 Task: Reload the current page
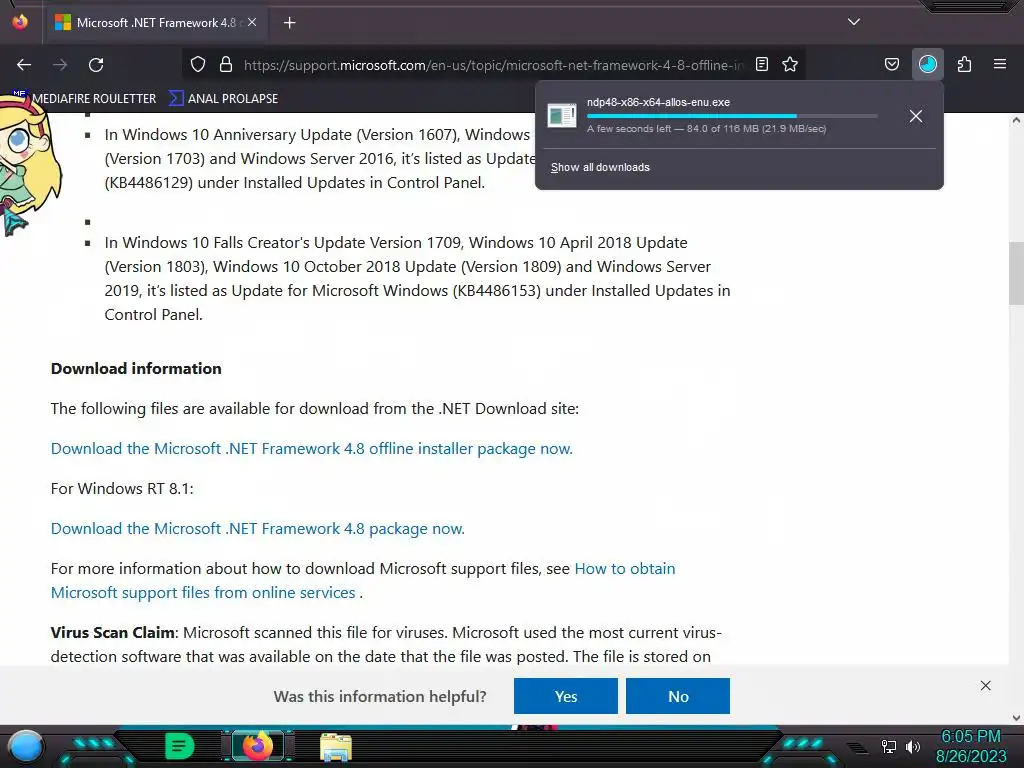pyautogui.click(x=96, y=65)
